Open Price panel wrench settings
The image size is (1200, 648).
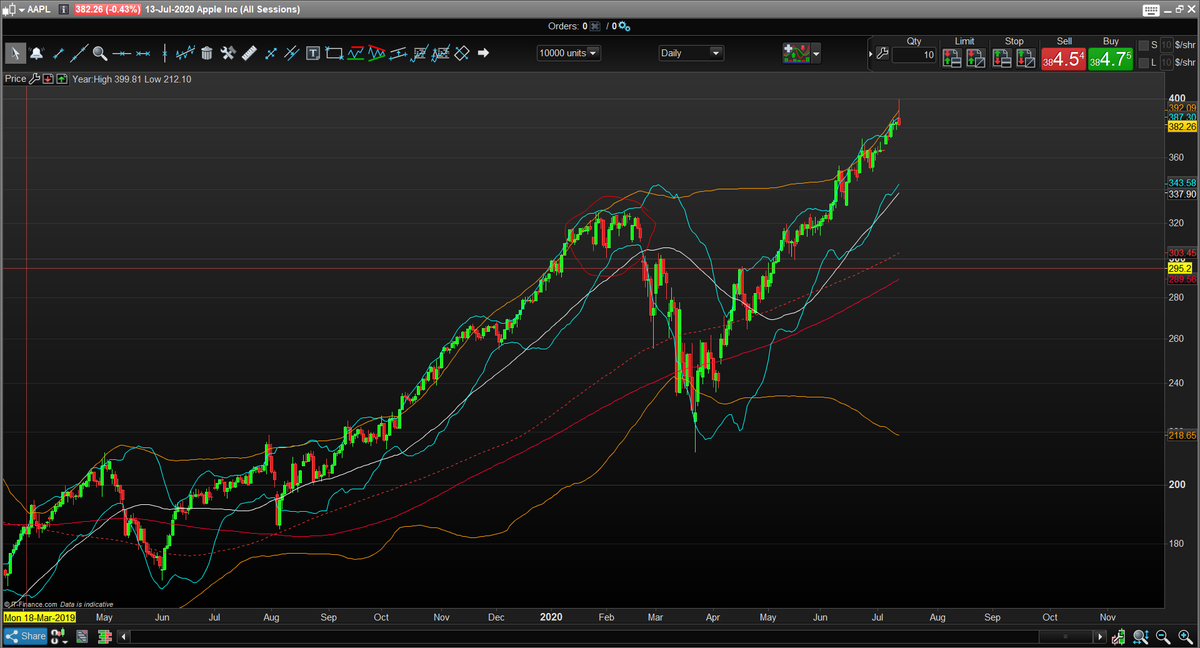34,79
